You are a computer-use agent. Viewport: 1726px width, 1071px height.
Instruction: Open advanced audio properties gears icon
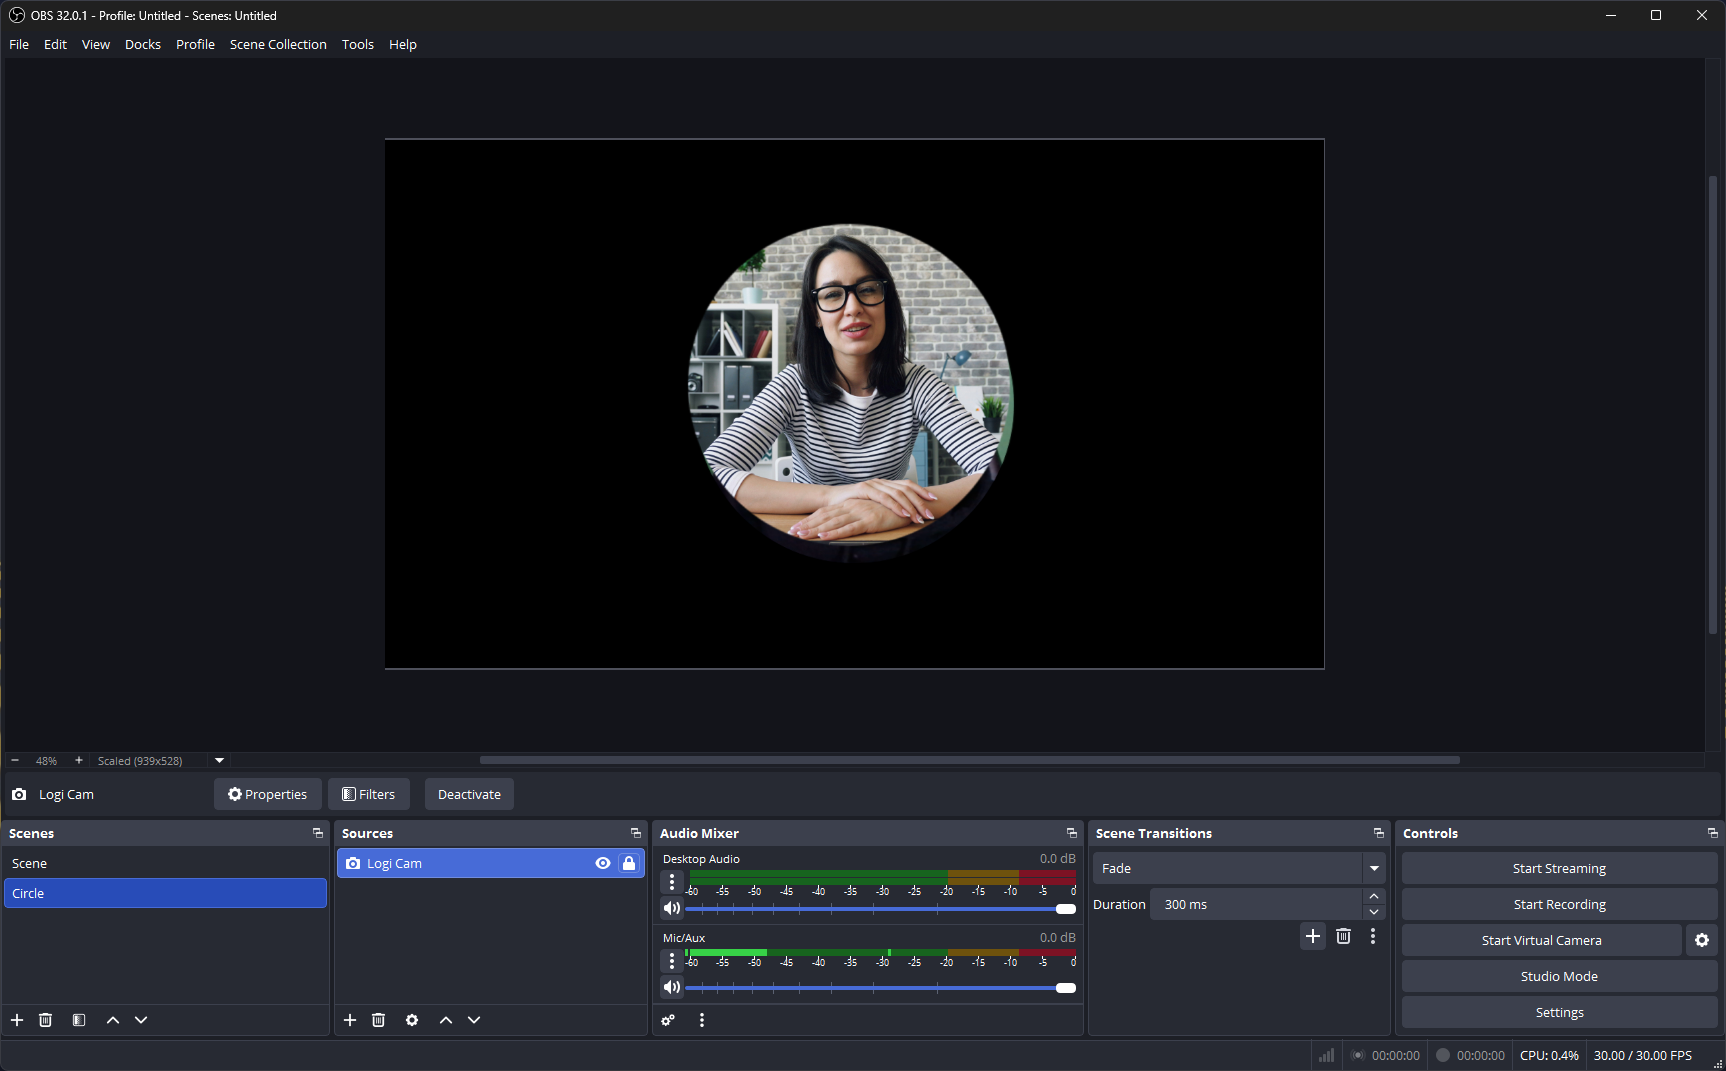(x=668, y=1020)
